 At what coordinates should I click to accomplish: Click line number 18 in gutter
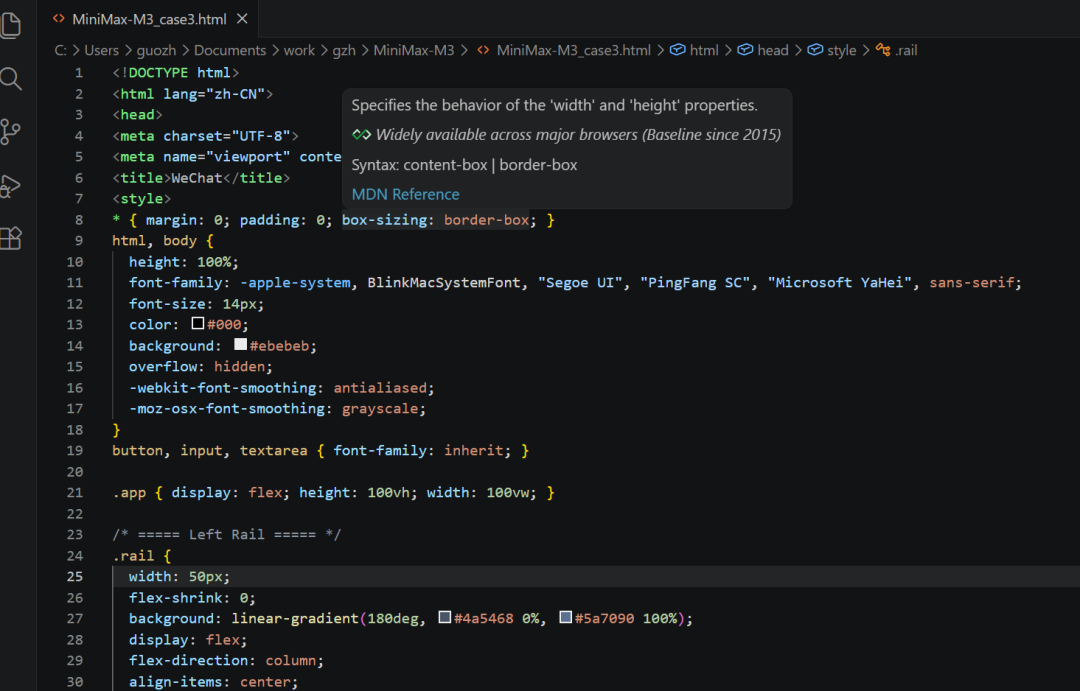point(74,430)
